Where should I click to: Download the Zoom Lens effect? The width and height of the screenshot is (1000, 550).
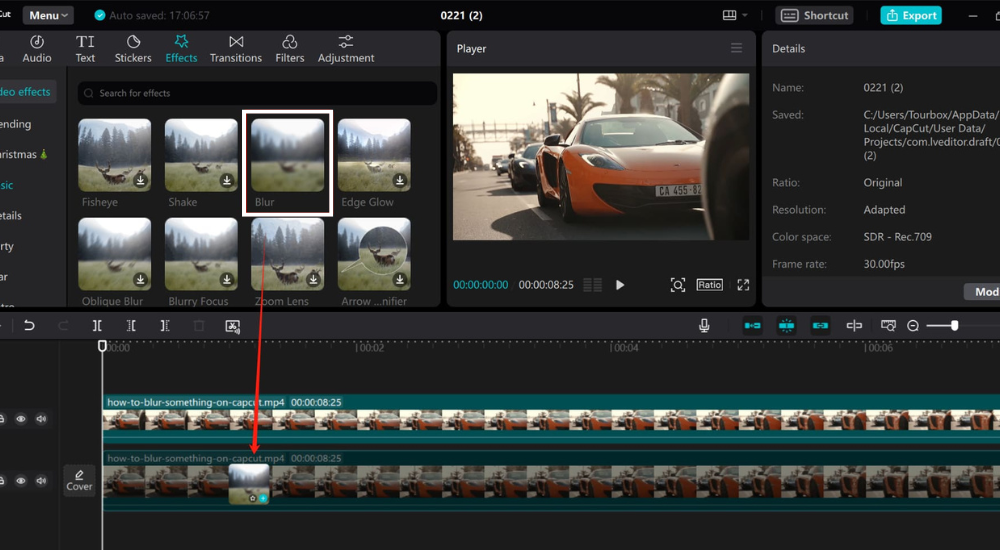coord(313,279)
